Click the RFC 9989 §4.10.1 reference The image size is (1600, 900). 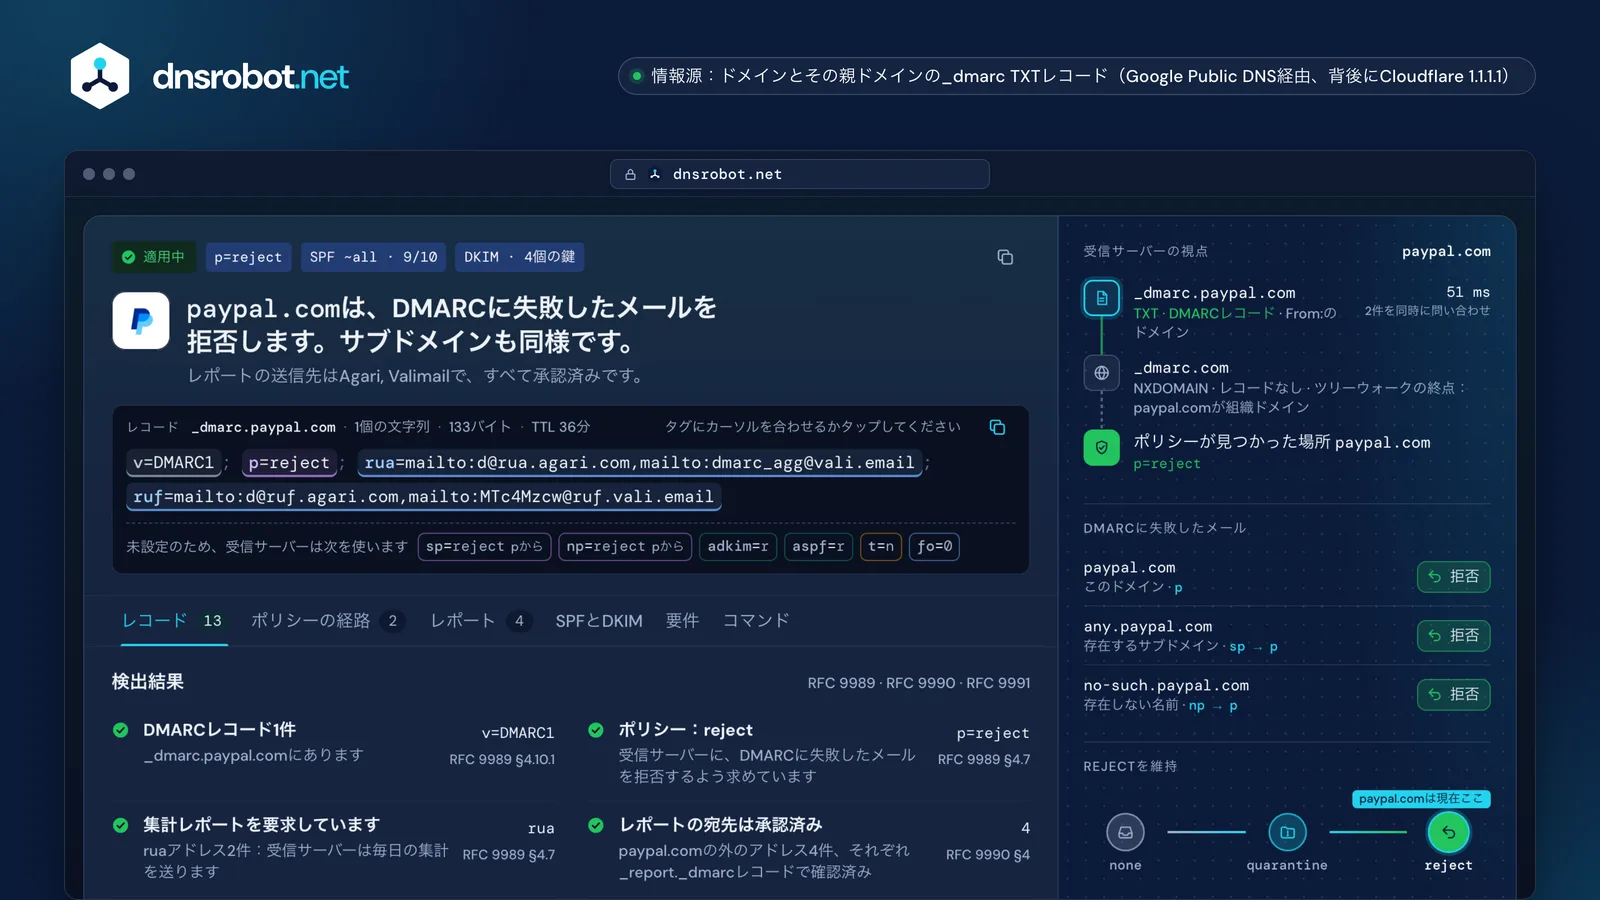[502, 759]
